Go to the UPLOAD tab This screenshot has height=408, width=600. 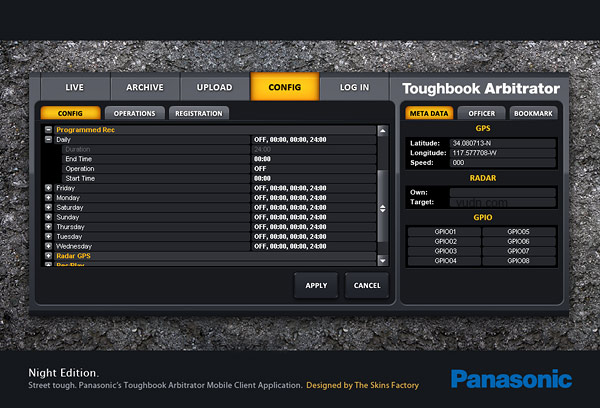(215, 87)
